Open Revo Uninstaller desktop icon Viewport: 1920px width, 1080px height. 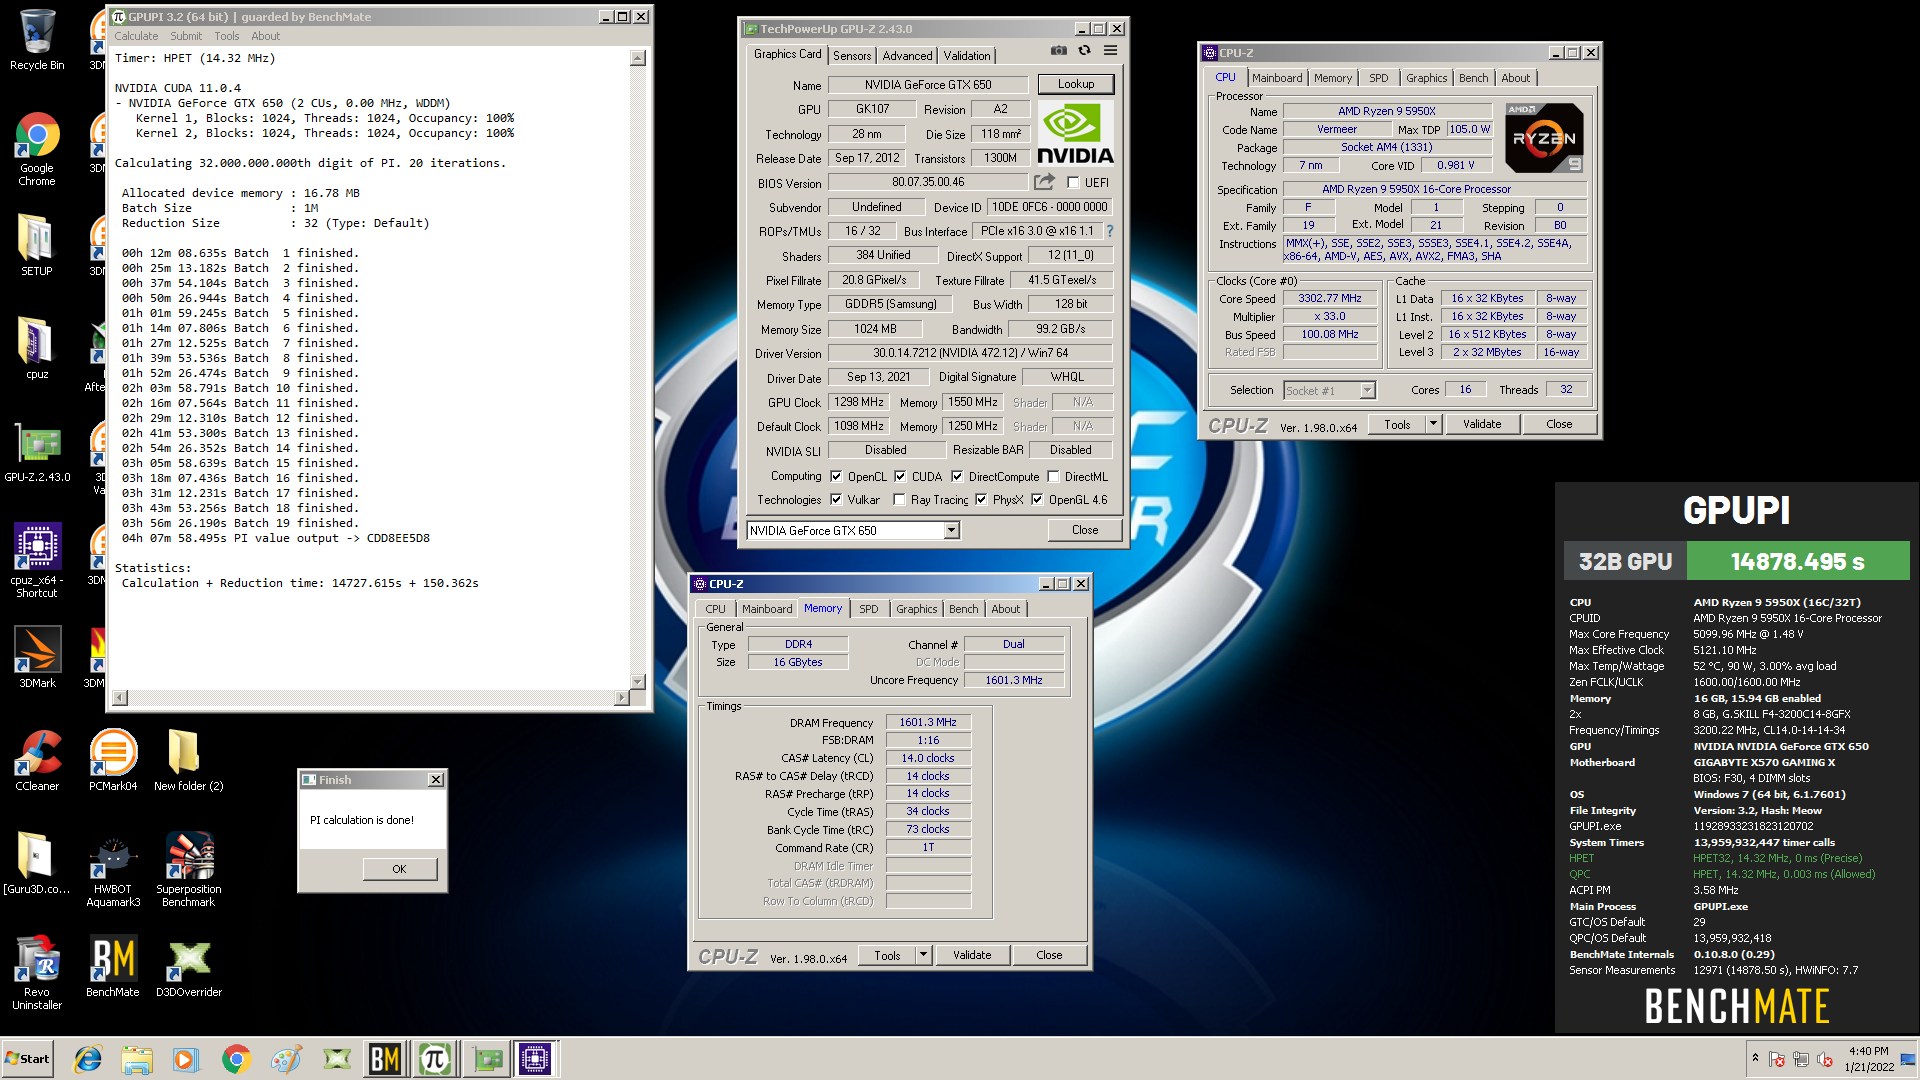point(37,972)
